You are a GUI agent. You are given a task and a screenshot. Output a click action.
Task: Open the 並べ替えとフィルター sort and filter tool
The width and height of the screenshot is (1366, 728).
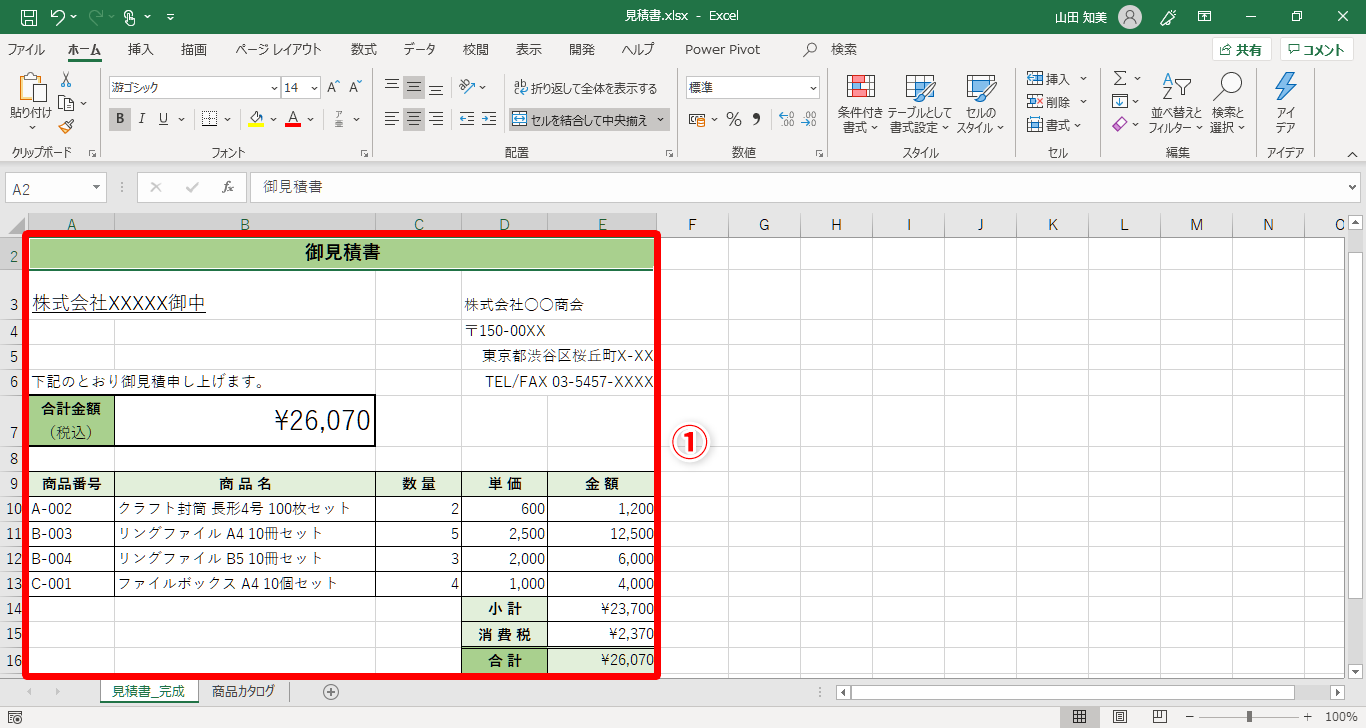tap(1177, 104)
